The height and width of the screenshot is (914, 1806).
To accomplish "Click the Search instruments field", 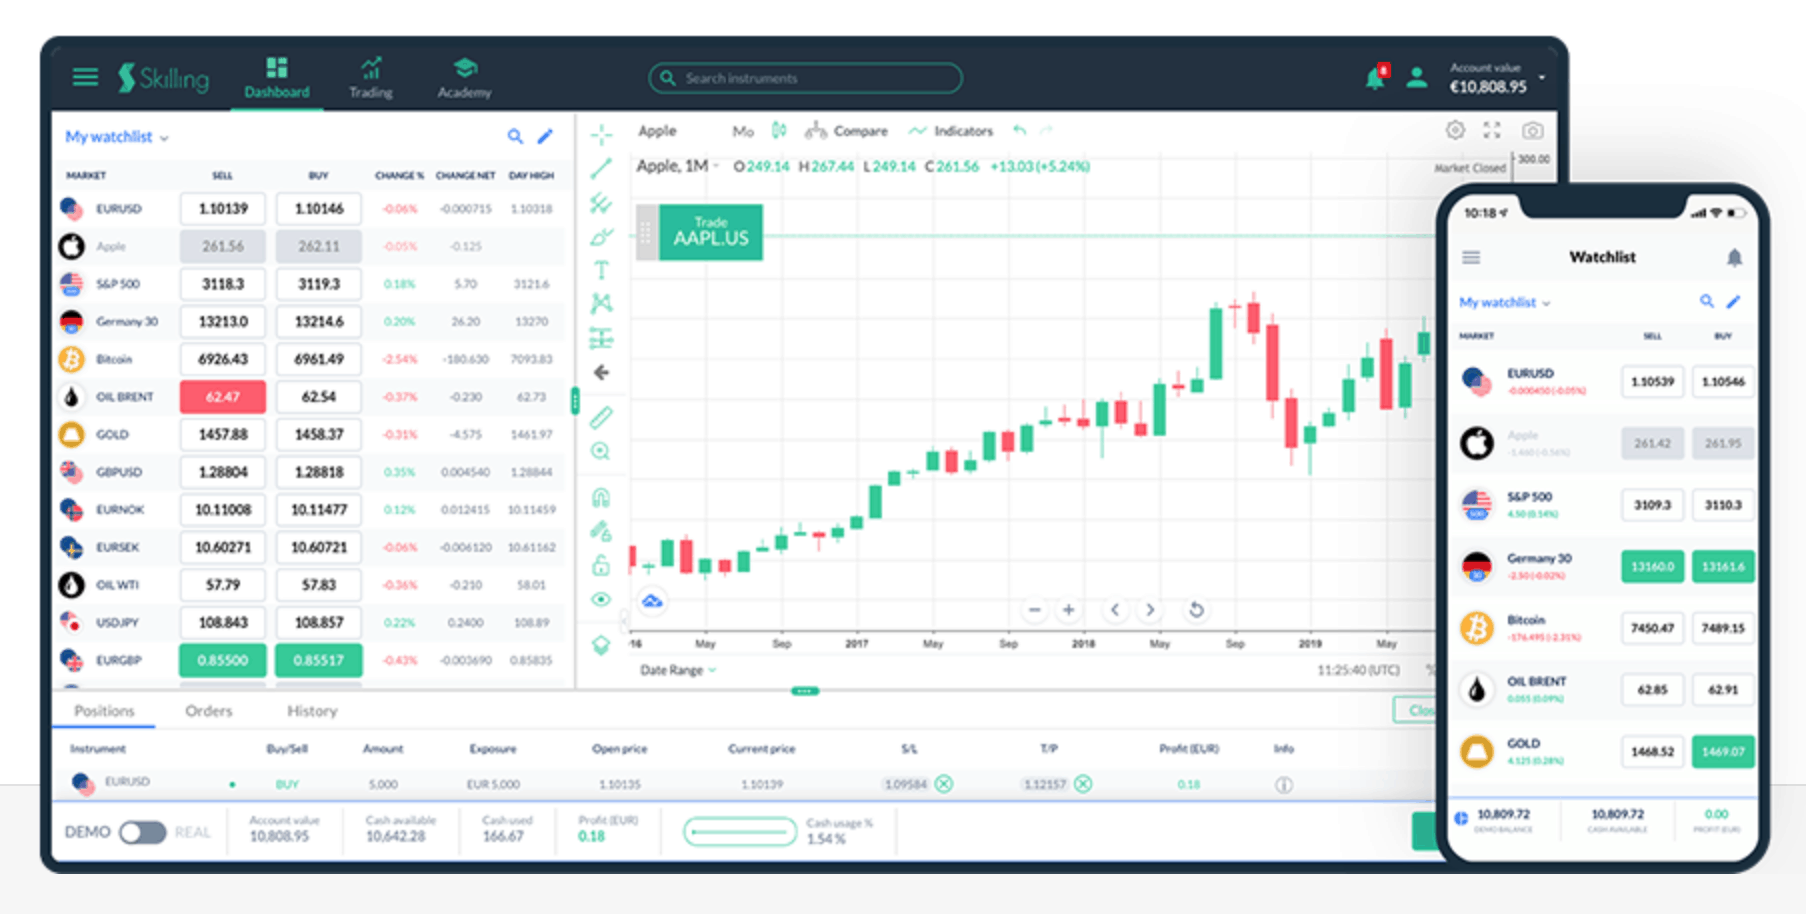I will coord(806,78).
